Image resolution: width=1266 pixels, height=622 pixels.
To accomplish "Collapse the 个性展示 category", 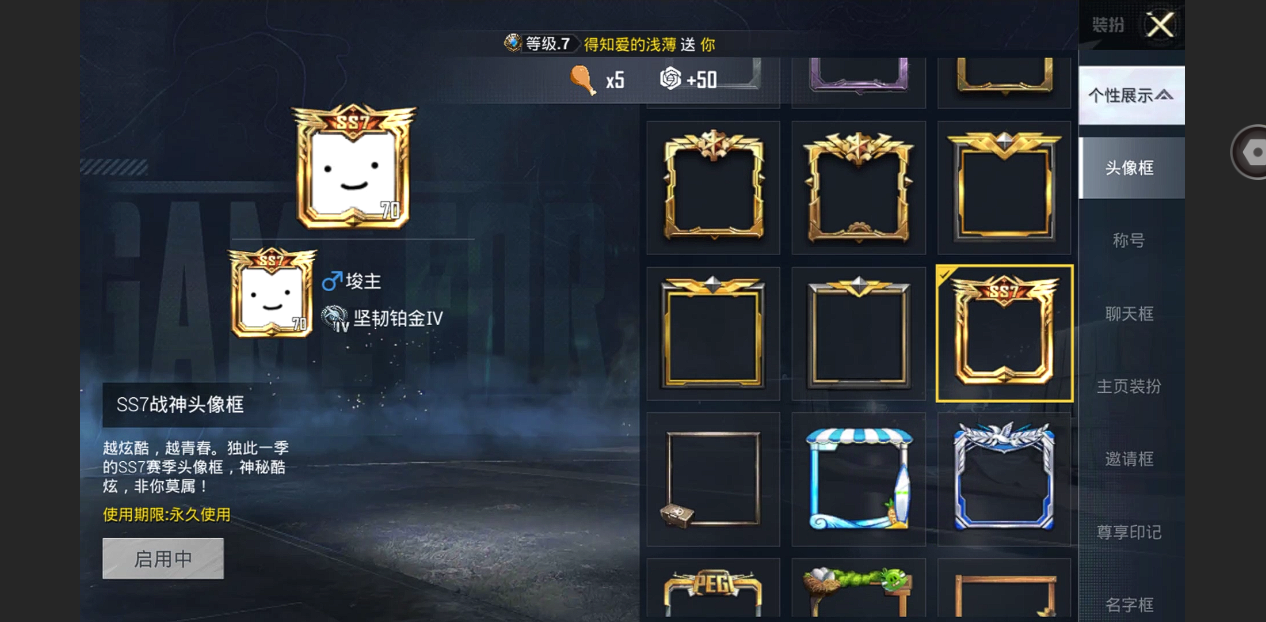I will pos(1131,95).
